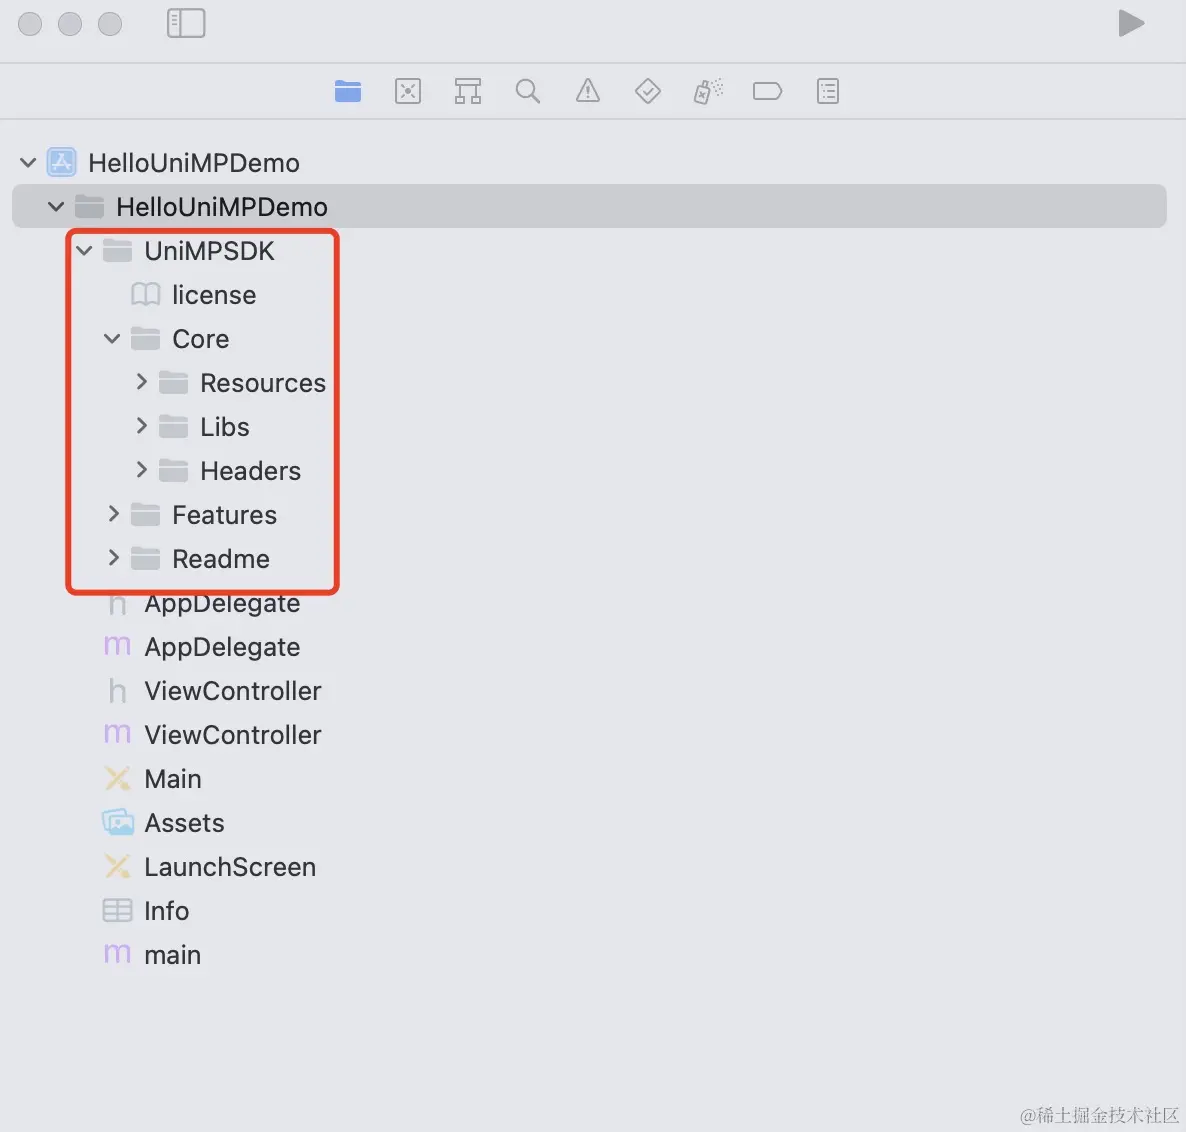Click the Assets catalog icon
Image resolution: width=1186 pixels, height=1132 pixels.
tap(117, 822)
